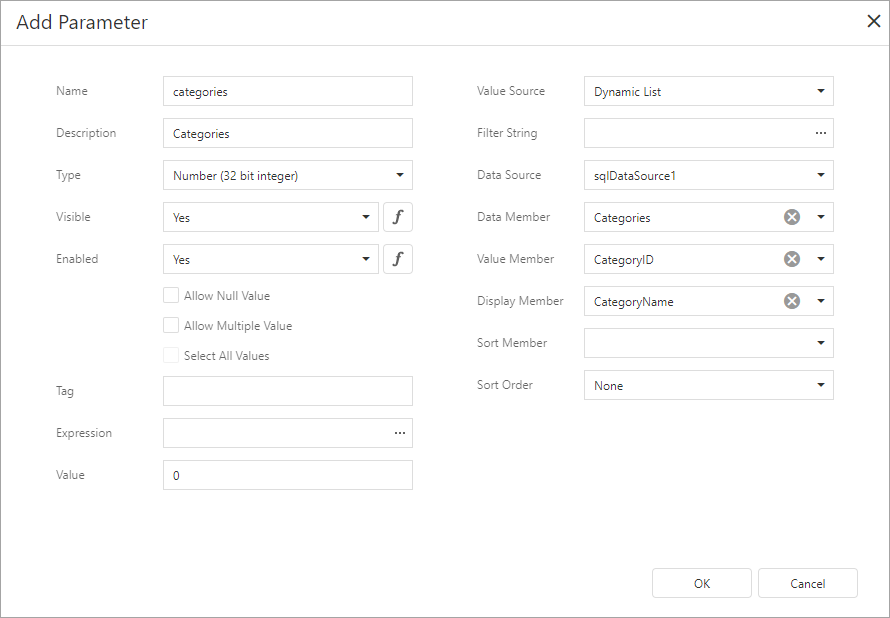Click into the Tag input field
The width and height of the screenshot is (890, 618).
click(287, 391)
